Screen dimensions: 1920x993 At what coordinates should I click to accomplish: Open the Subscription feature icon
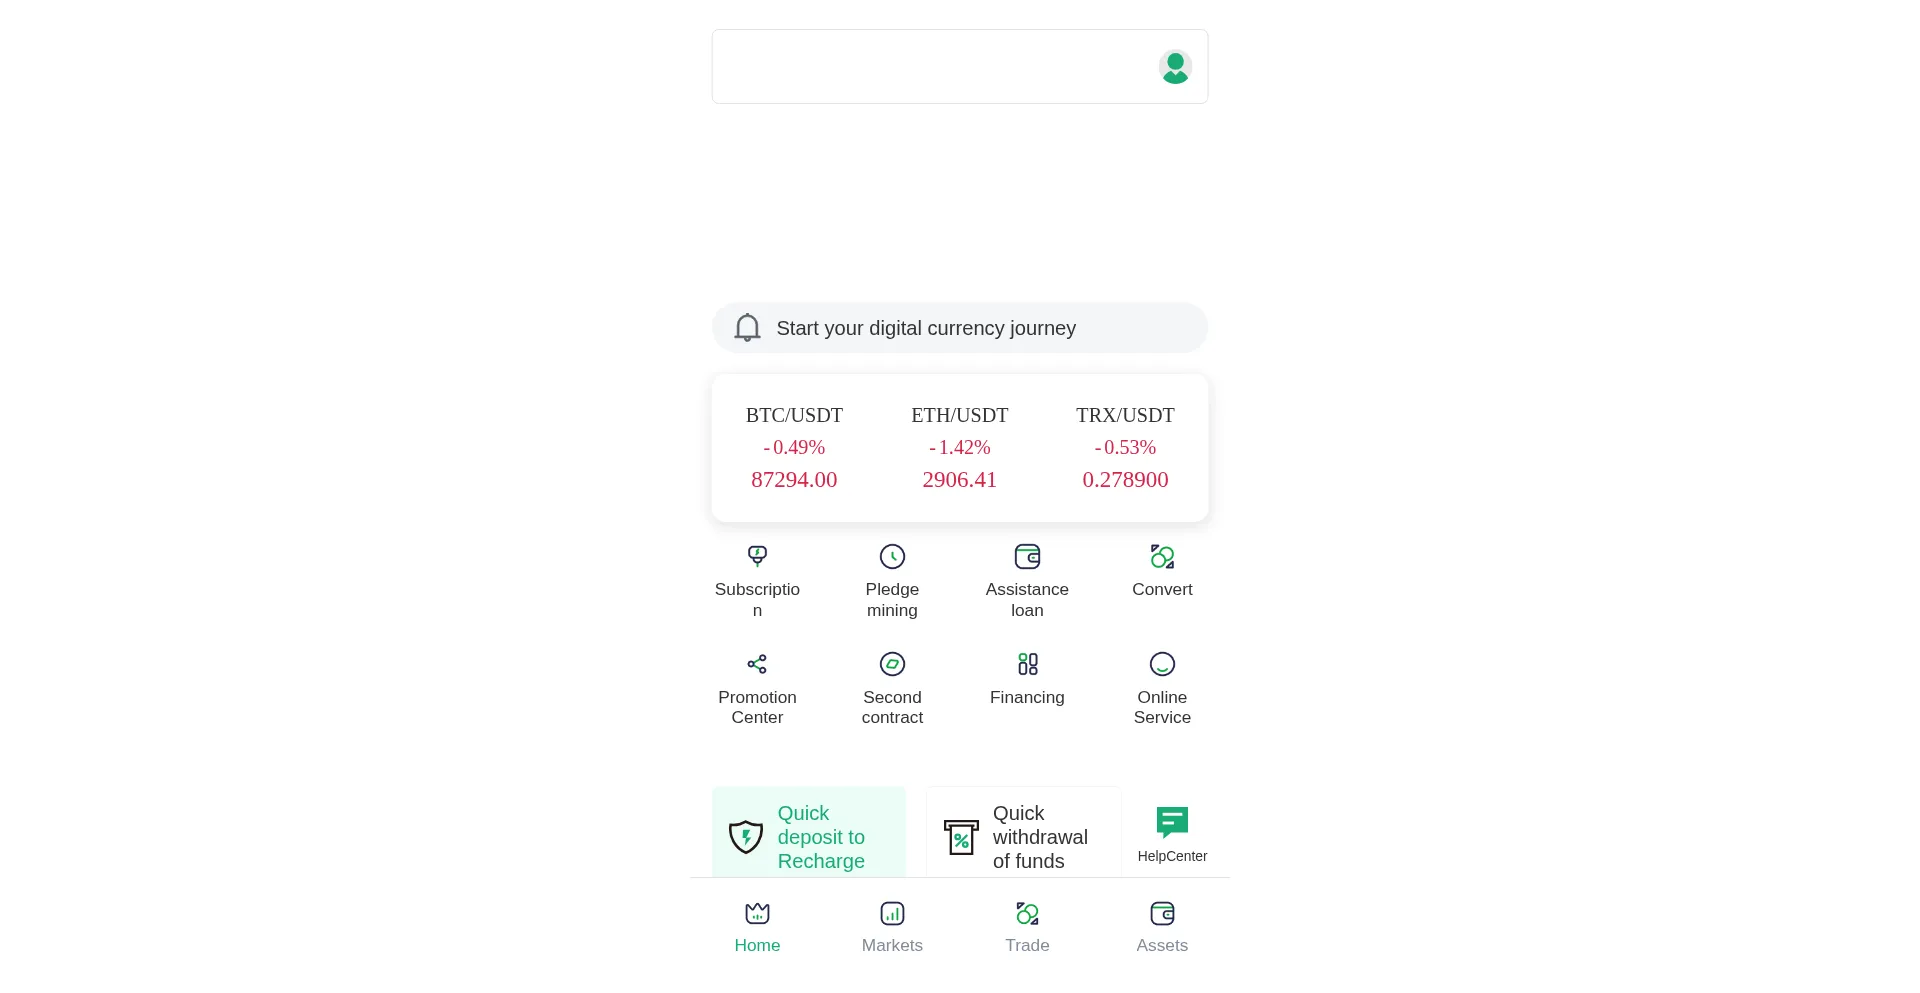pos(757,557)
